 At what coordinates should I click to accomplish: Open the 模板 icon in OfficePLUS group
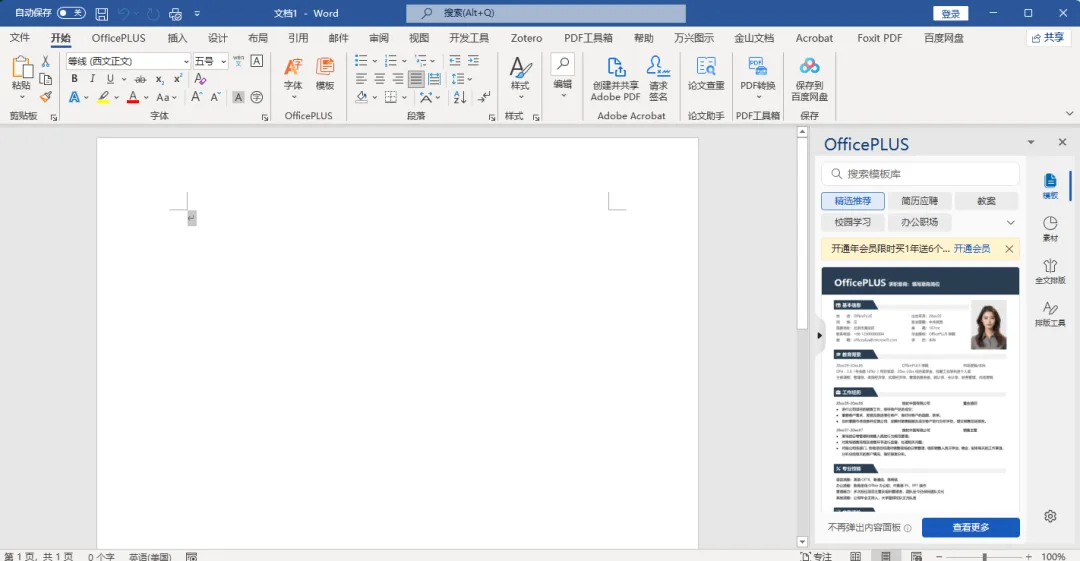click(325, 74)
